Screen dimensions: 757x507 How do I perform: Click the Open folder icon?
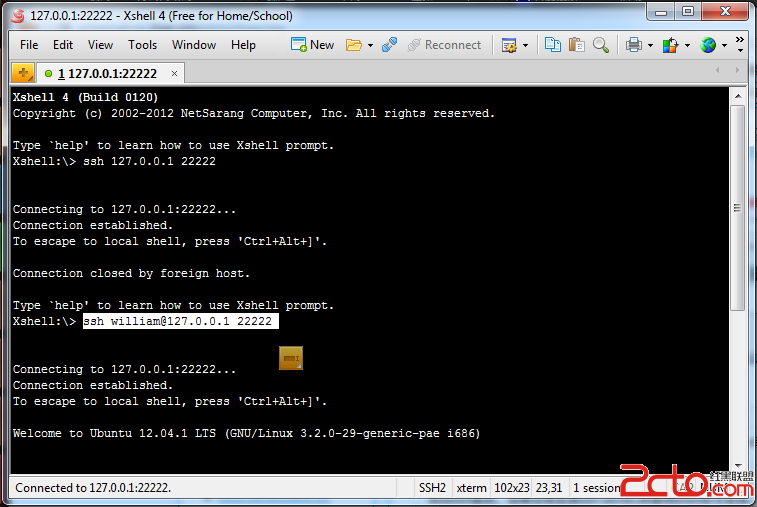(354, 45)
